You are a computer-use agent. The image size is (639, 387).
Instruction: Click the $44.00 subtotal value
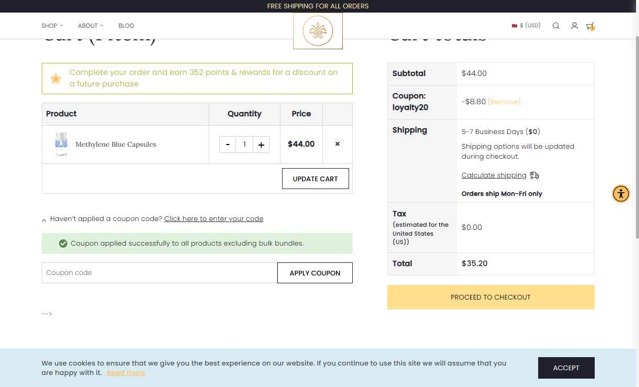(474, 73)
